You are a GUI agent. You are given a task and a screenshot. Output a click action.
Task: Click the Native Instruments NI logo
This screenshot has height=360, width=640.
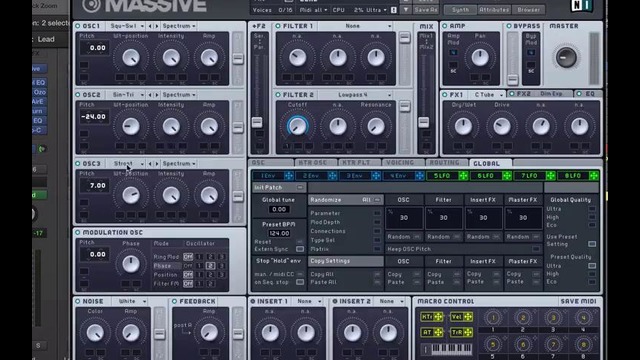[581, 5]
